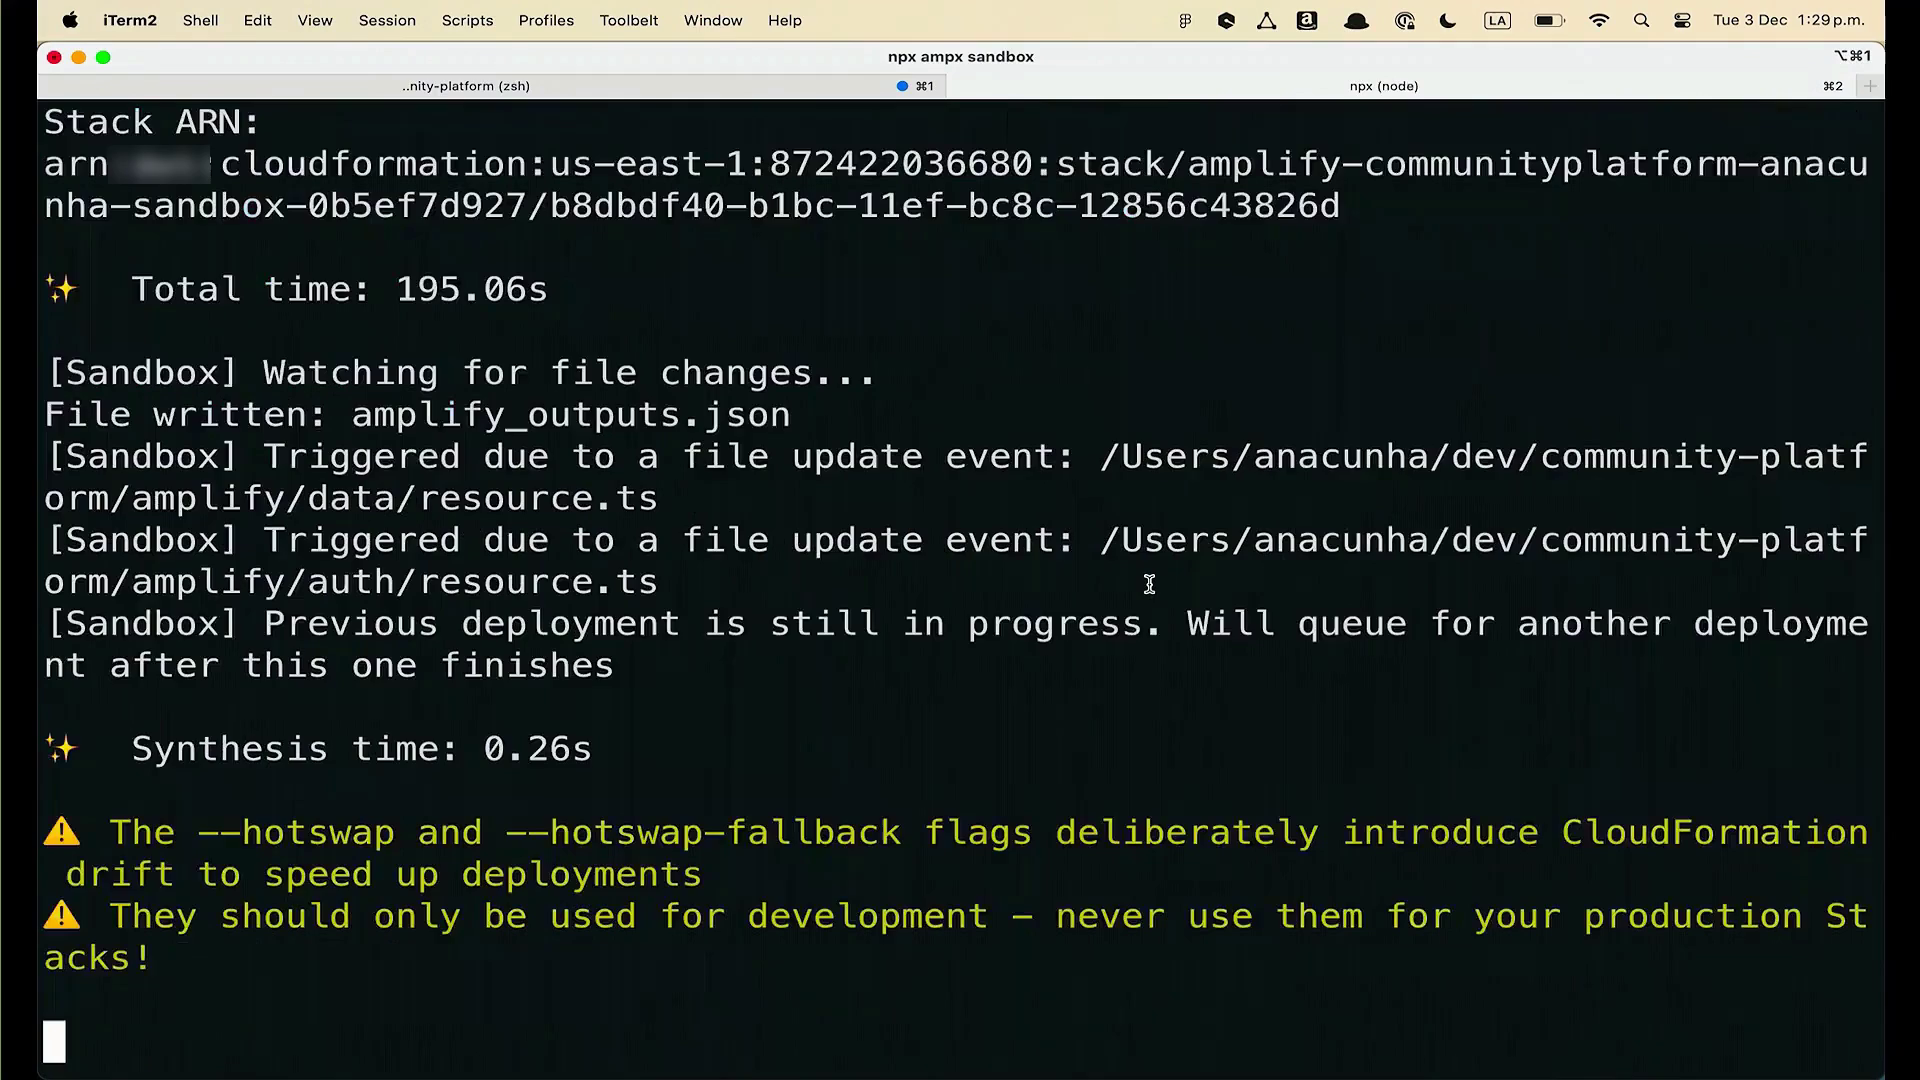Click the 'orm/amplify/data/resource.ts' path text
1920x1080 pixels.
[351, 498]
